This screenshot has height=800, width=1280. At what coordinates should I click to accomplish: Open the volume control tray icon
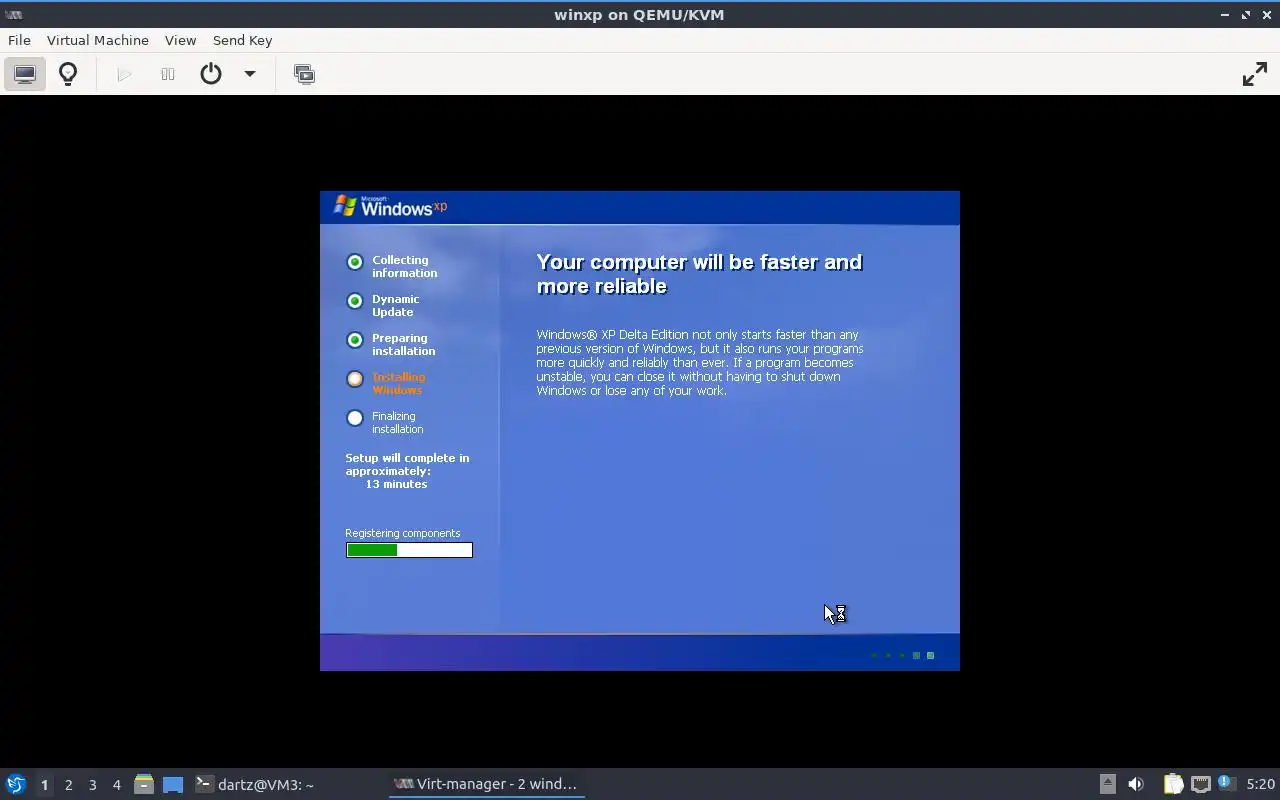(1136, 784)
